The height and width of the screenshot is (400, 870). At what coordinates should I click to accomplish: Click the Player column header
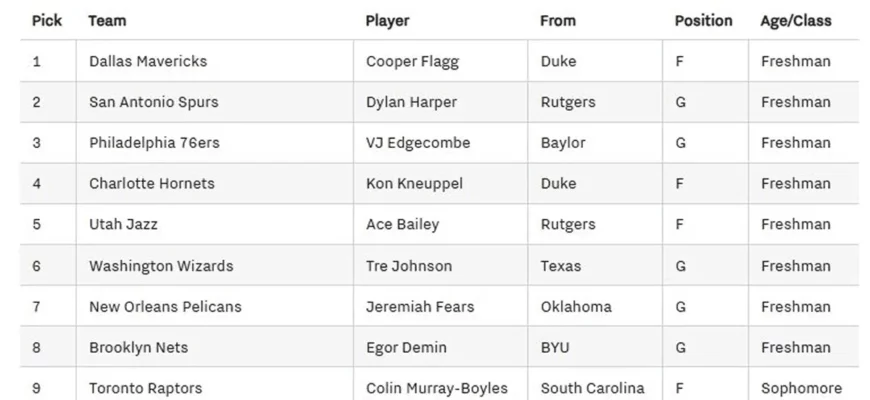tap(387, 20)
